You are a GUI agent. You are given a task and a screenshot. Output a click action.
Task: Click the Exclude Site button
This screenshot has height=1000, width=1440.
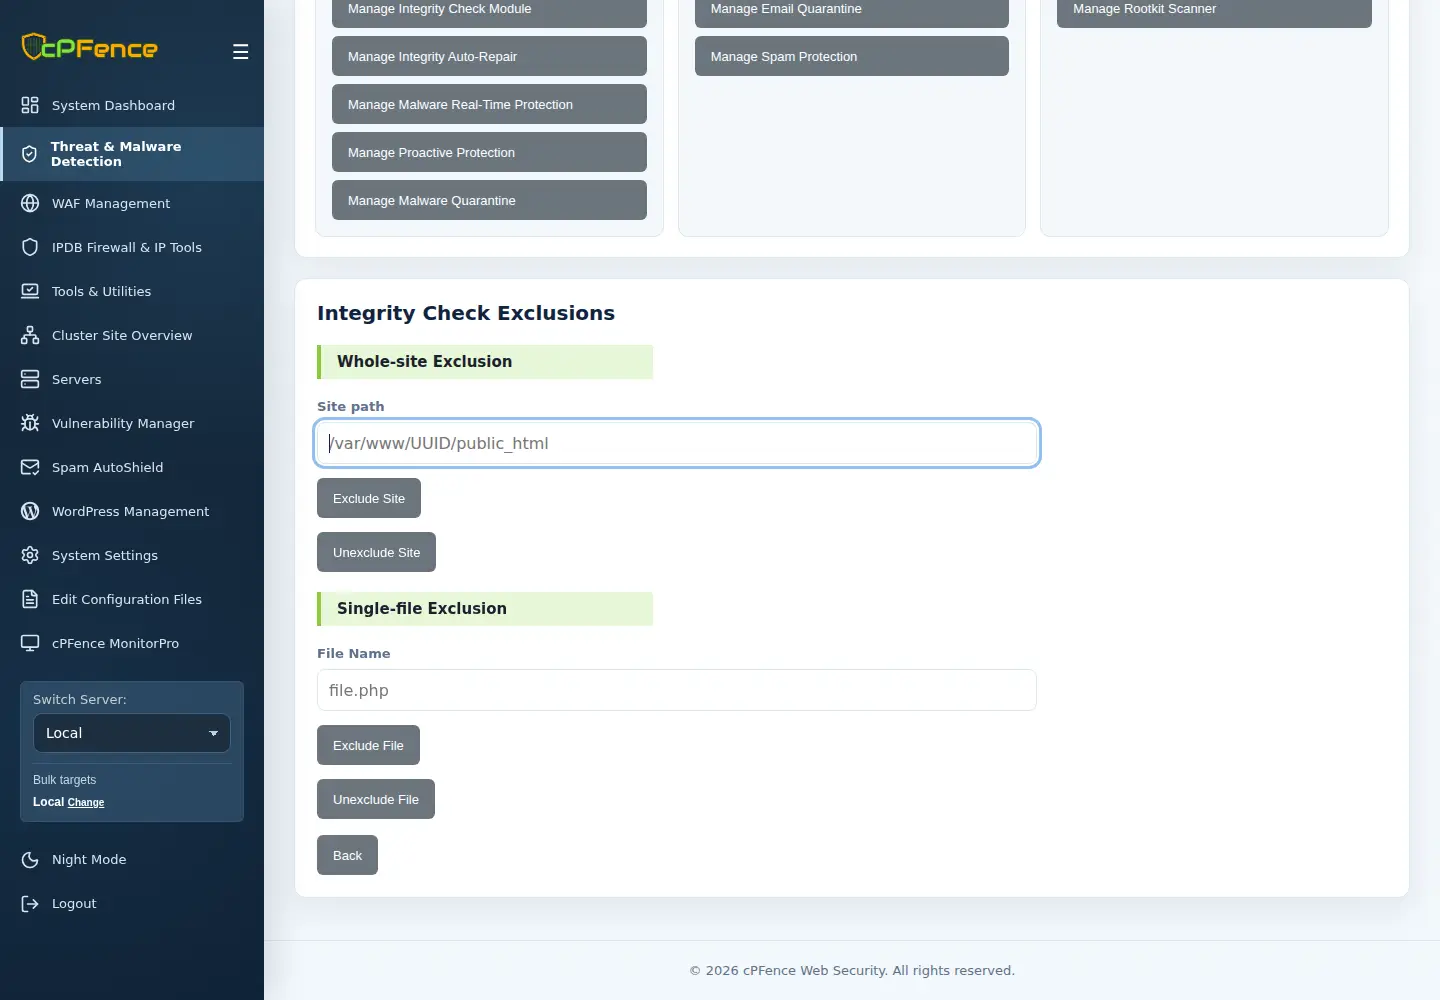pos(369,498)
